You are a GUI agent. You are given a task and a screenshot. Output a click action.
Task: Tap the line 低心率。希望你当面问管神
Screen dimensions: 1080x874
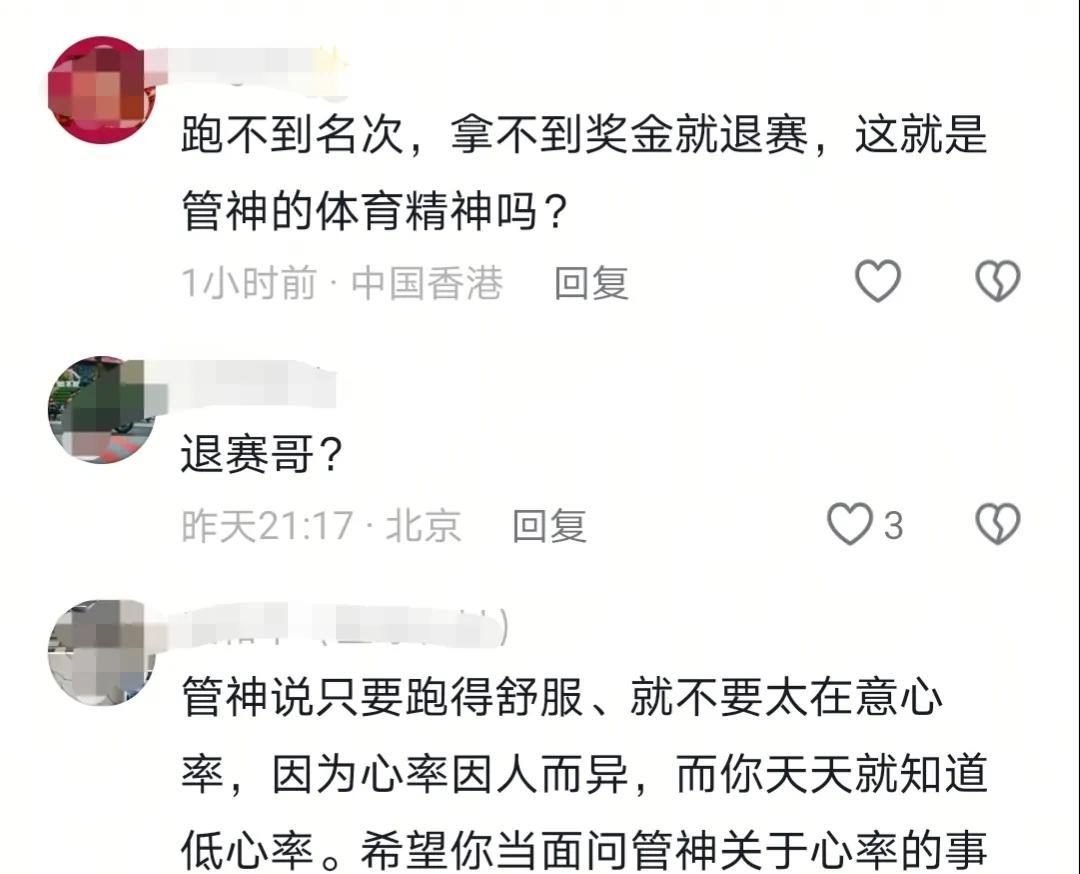click(584, 851)
